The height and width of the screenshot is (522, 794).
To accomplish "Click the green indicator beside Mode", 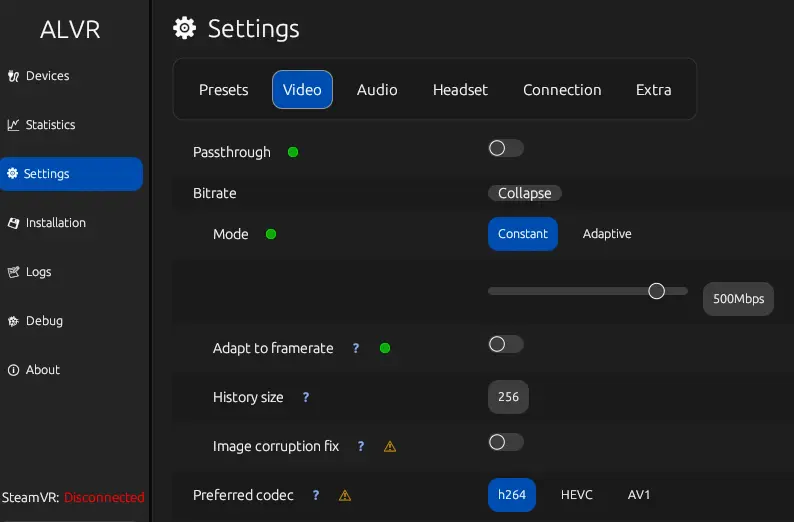I will pos(271,235).
